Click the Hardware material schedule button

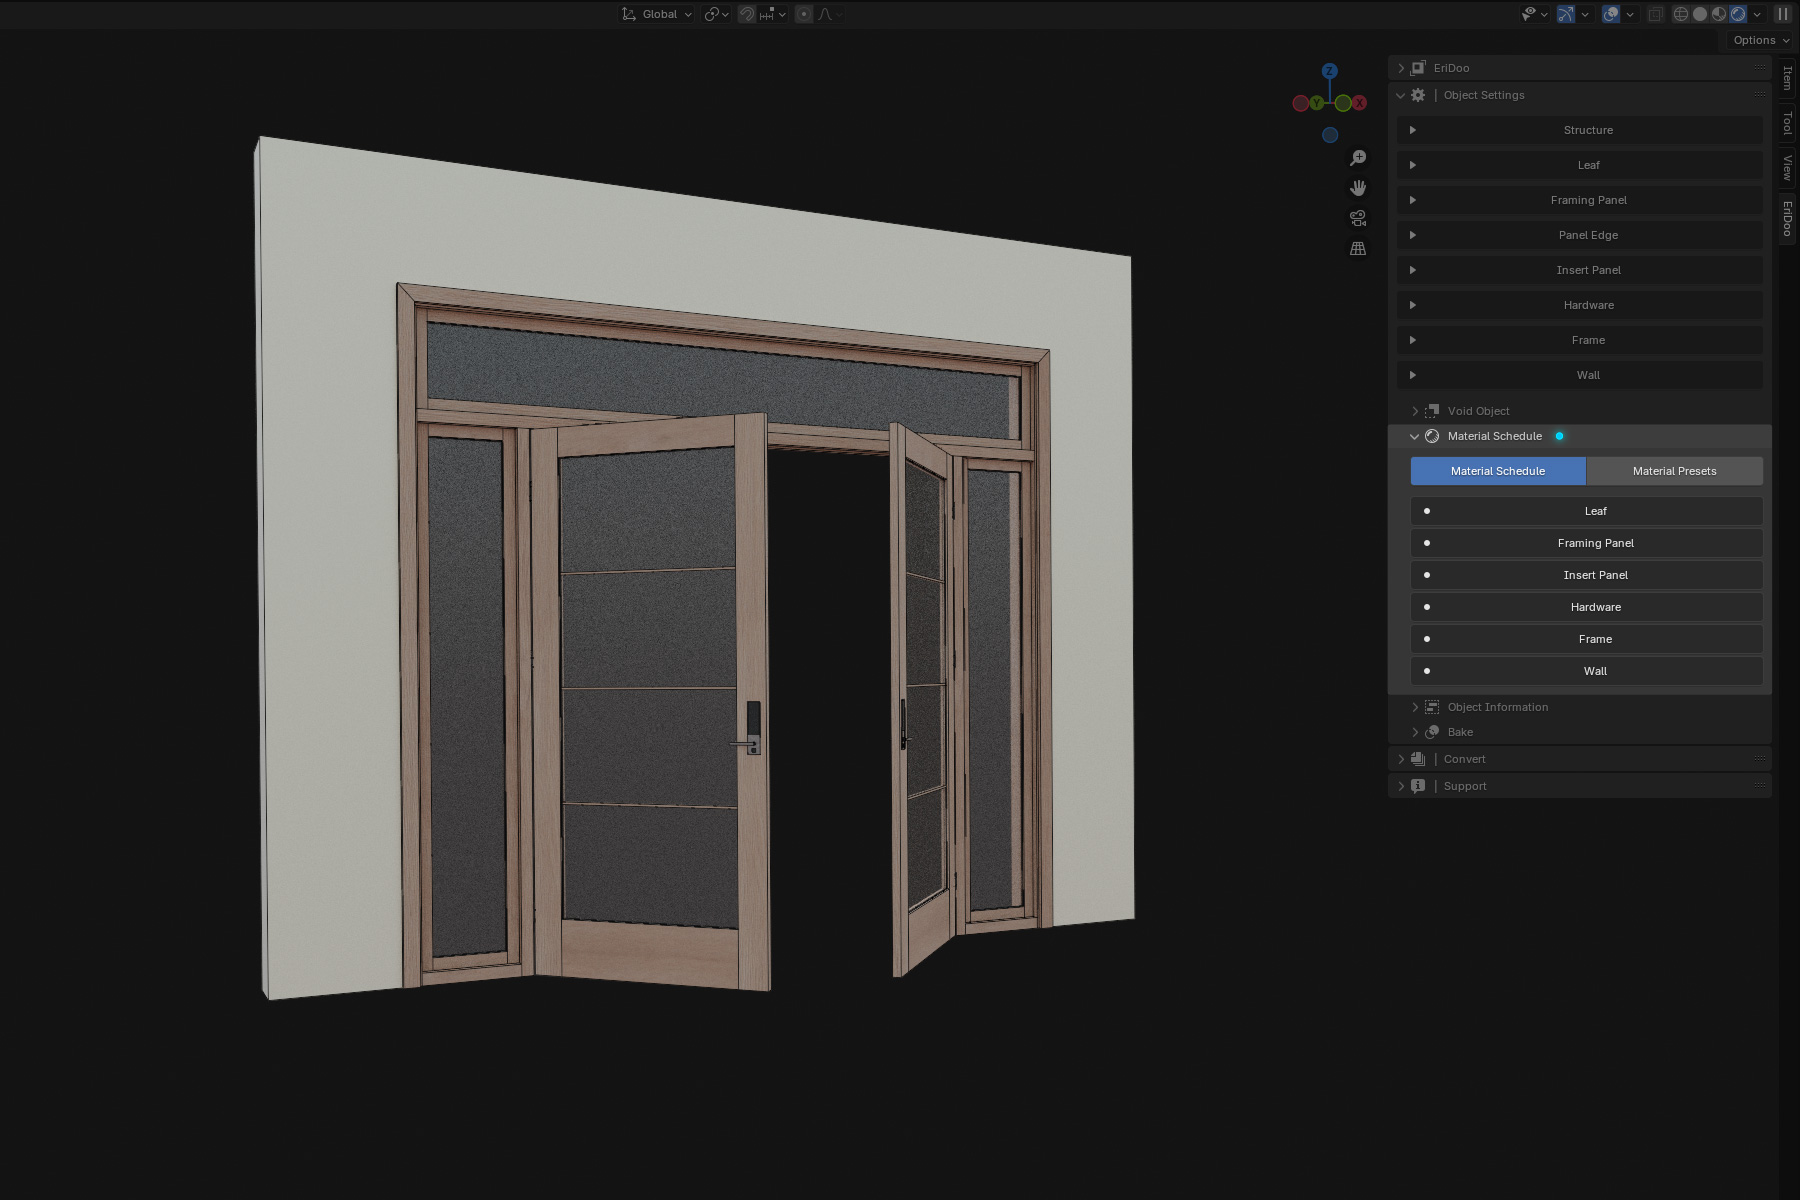point(1595,607)
